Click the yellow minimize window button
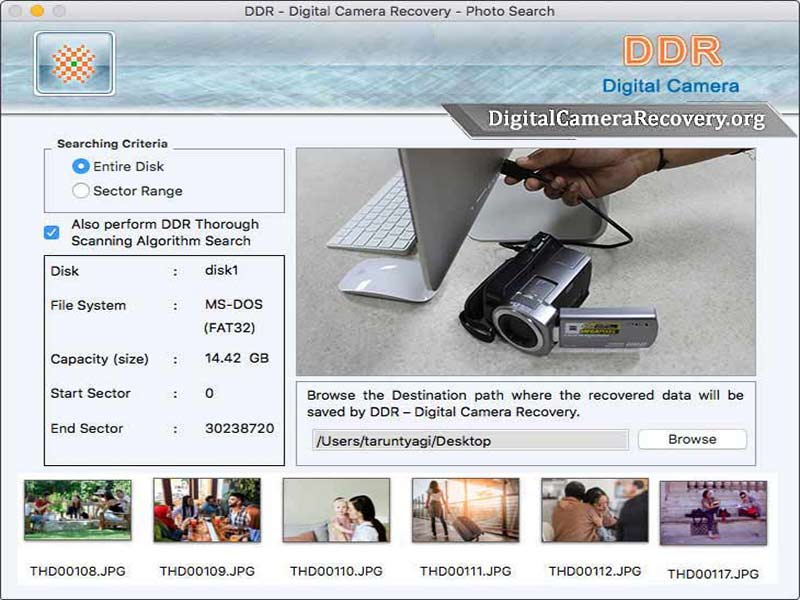The width and height of the screenshot is (800, 600). 37,11
